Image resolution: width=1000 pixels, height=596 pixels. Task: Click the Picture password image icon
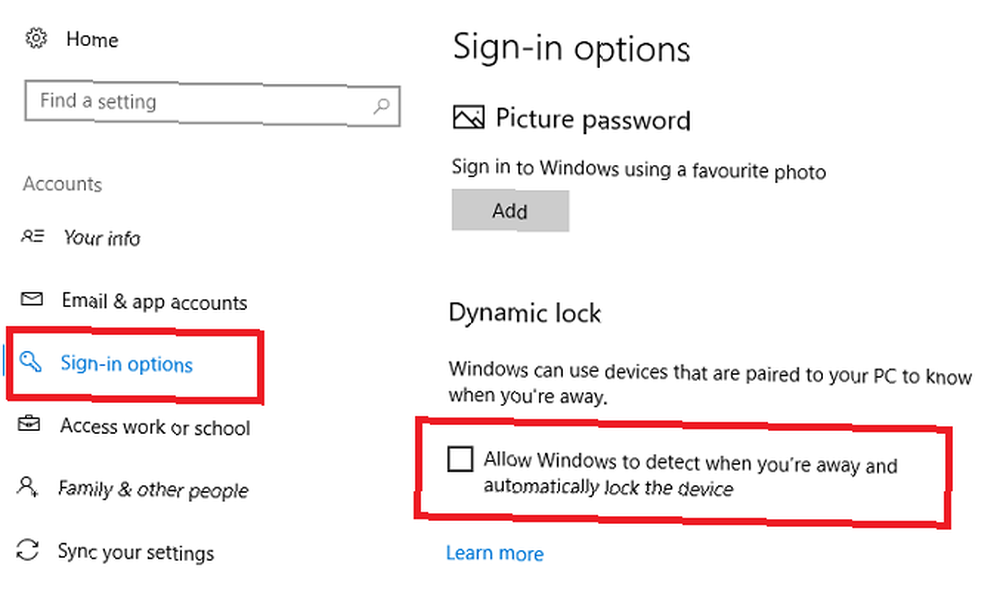(x=468, y=117)
